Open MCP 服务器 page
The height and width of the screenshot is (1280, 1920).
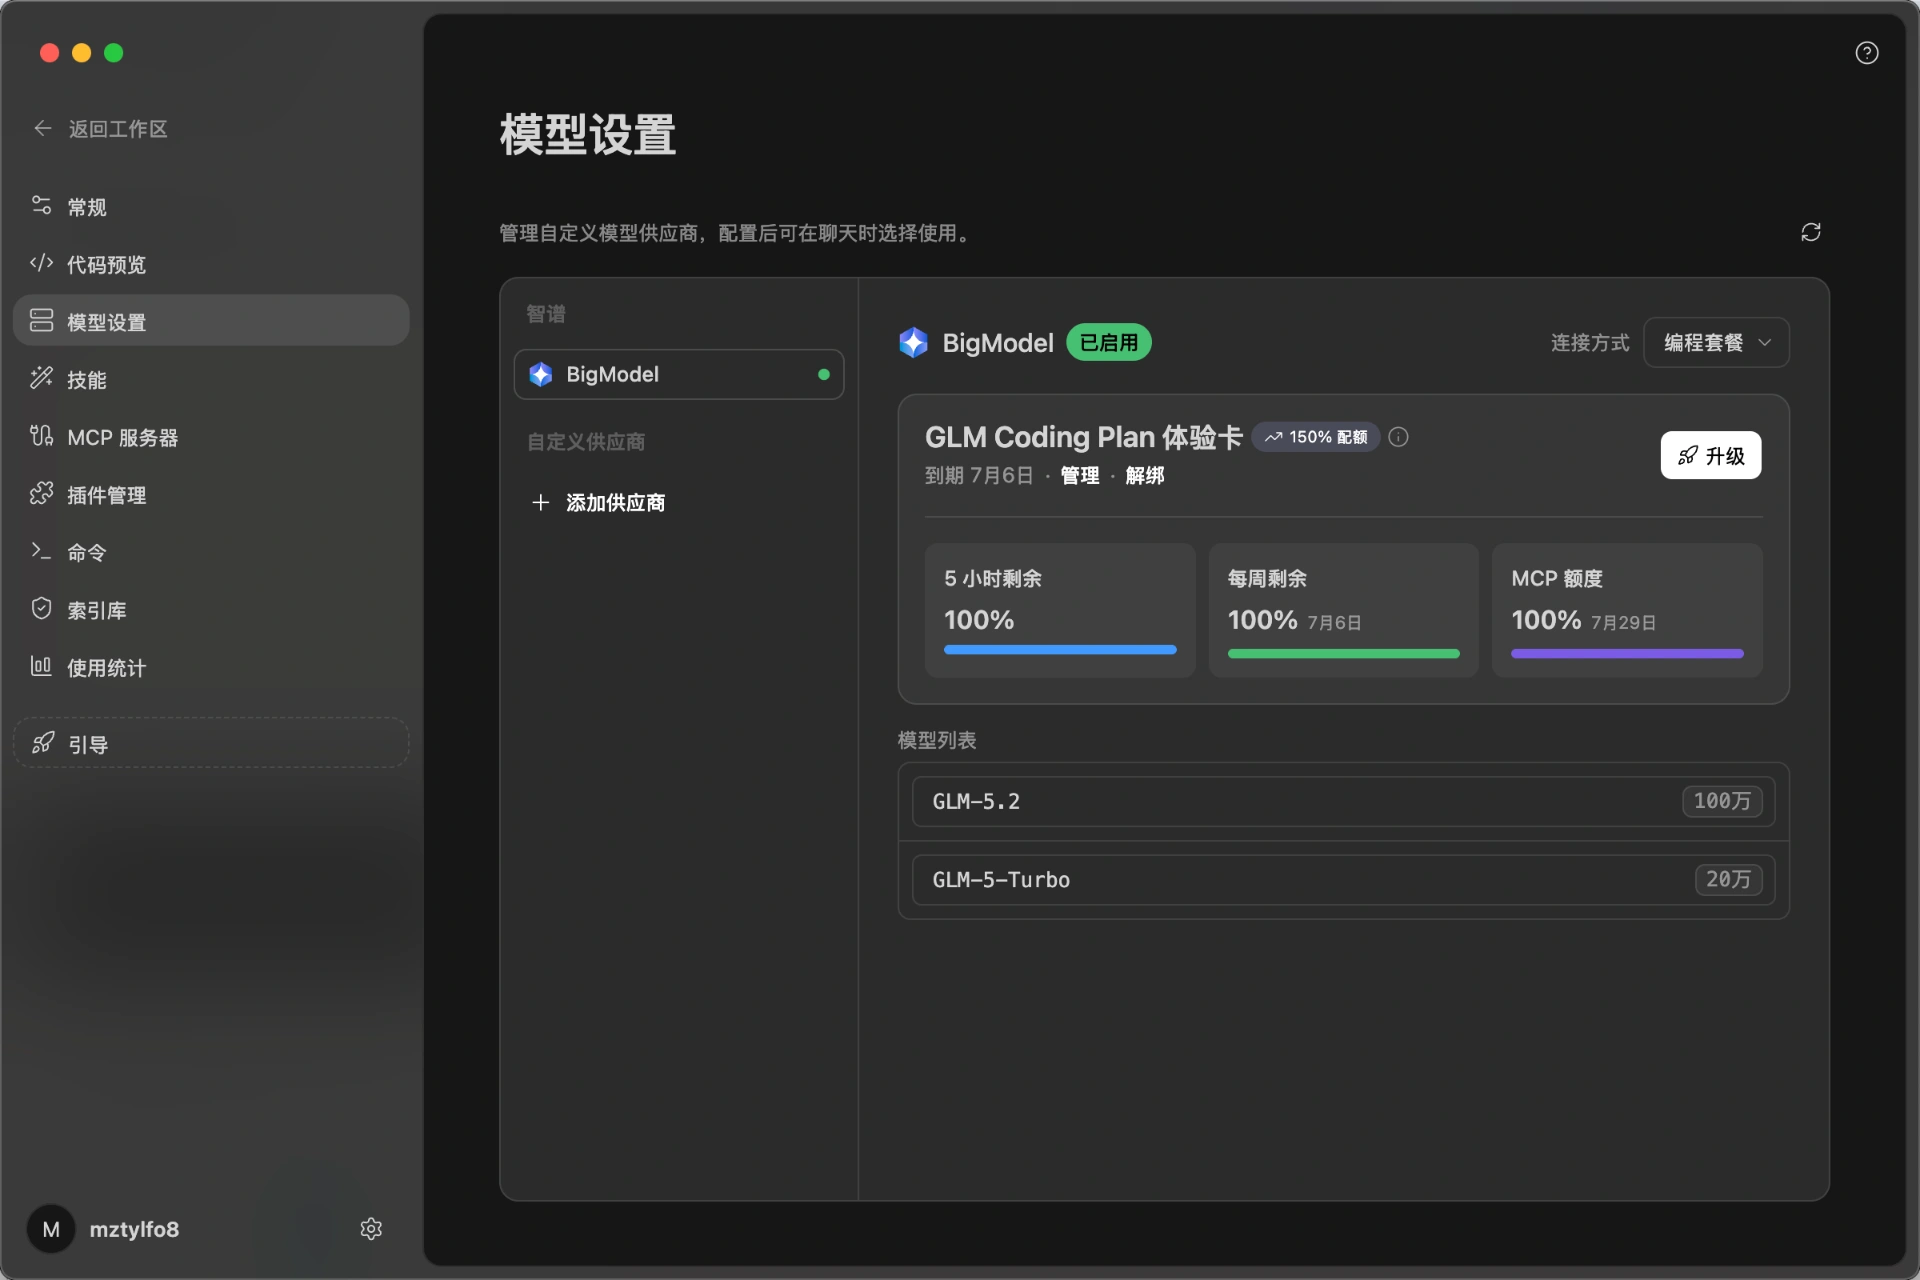[x=211, y=437]
